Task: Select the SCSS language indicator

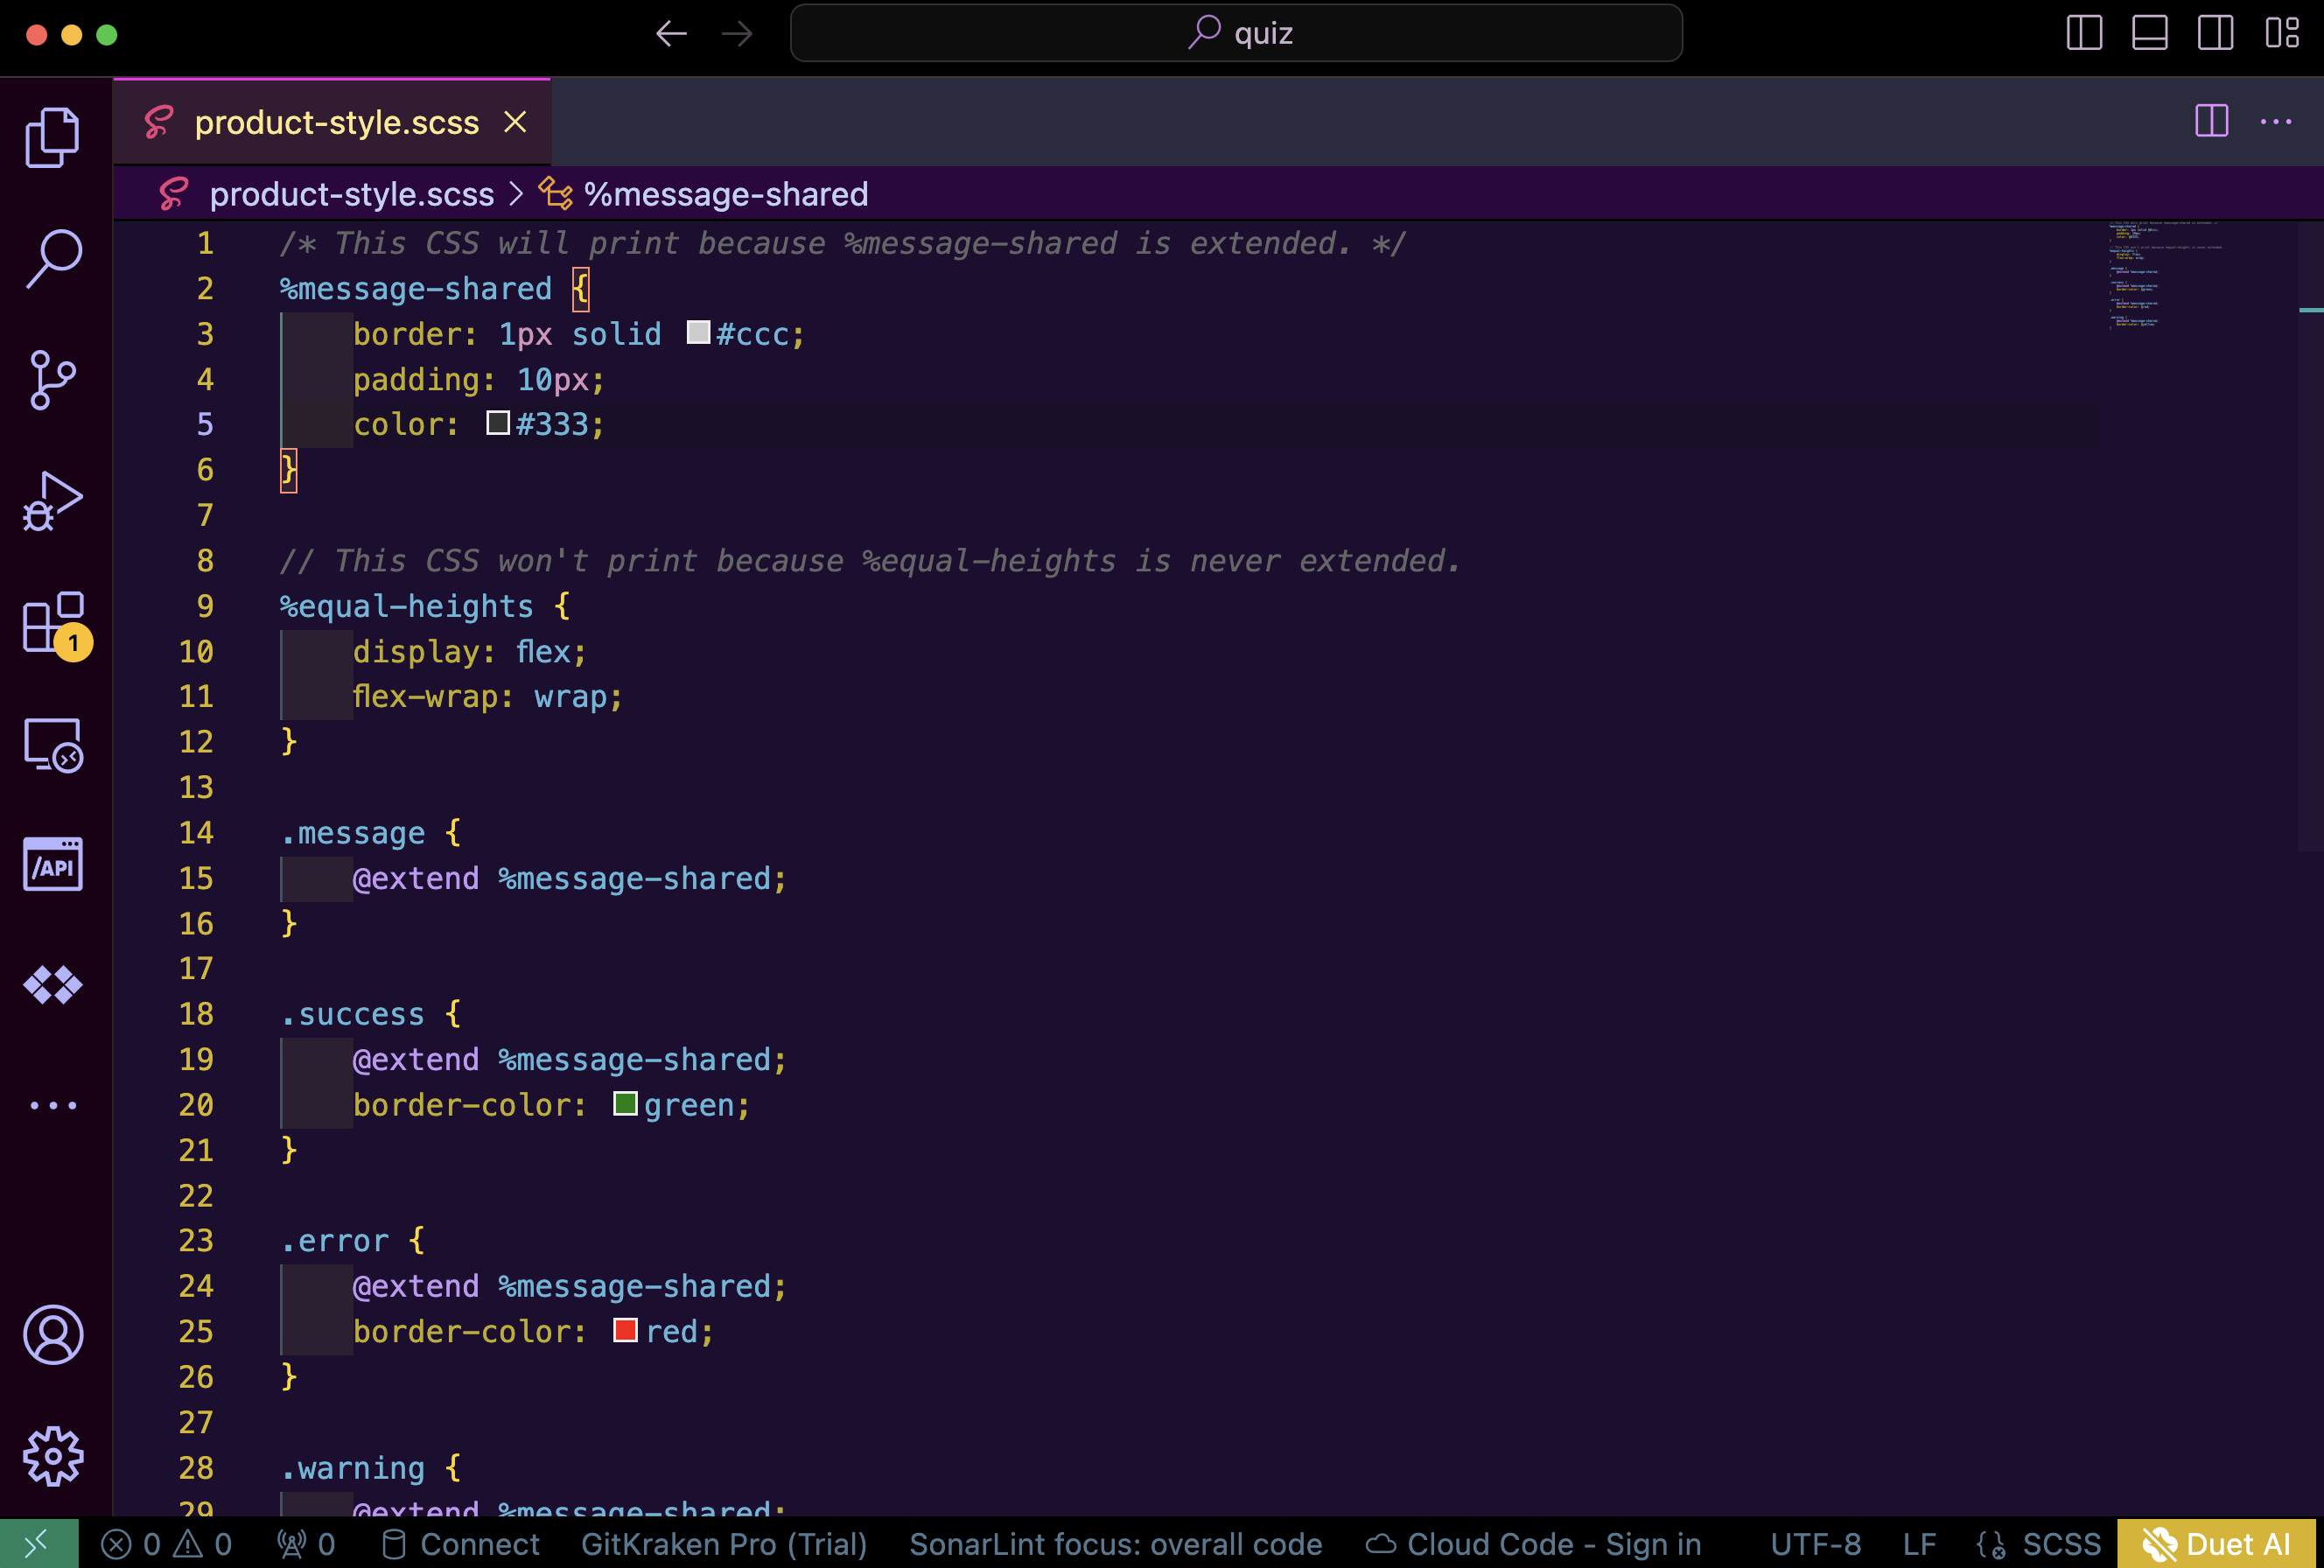Action: [x=2056, y=1542]
